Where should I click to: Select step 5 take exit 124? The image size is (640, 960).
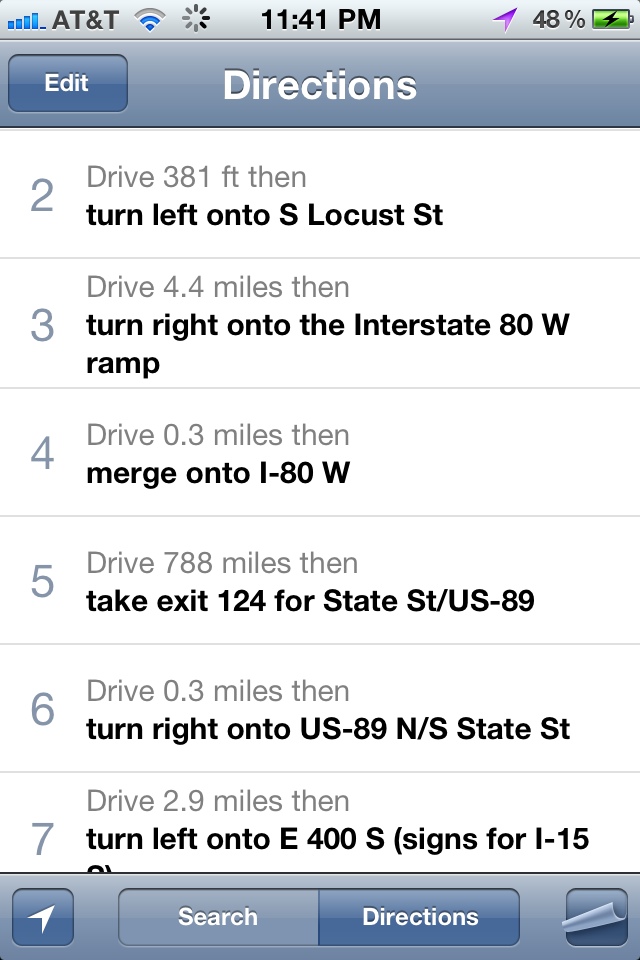tap(320, 581)
